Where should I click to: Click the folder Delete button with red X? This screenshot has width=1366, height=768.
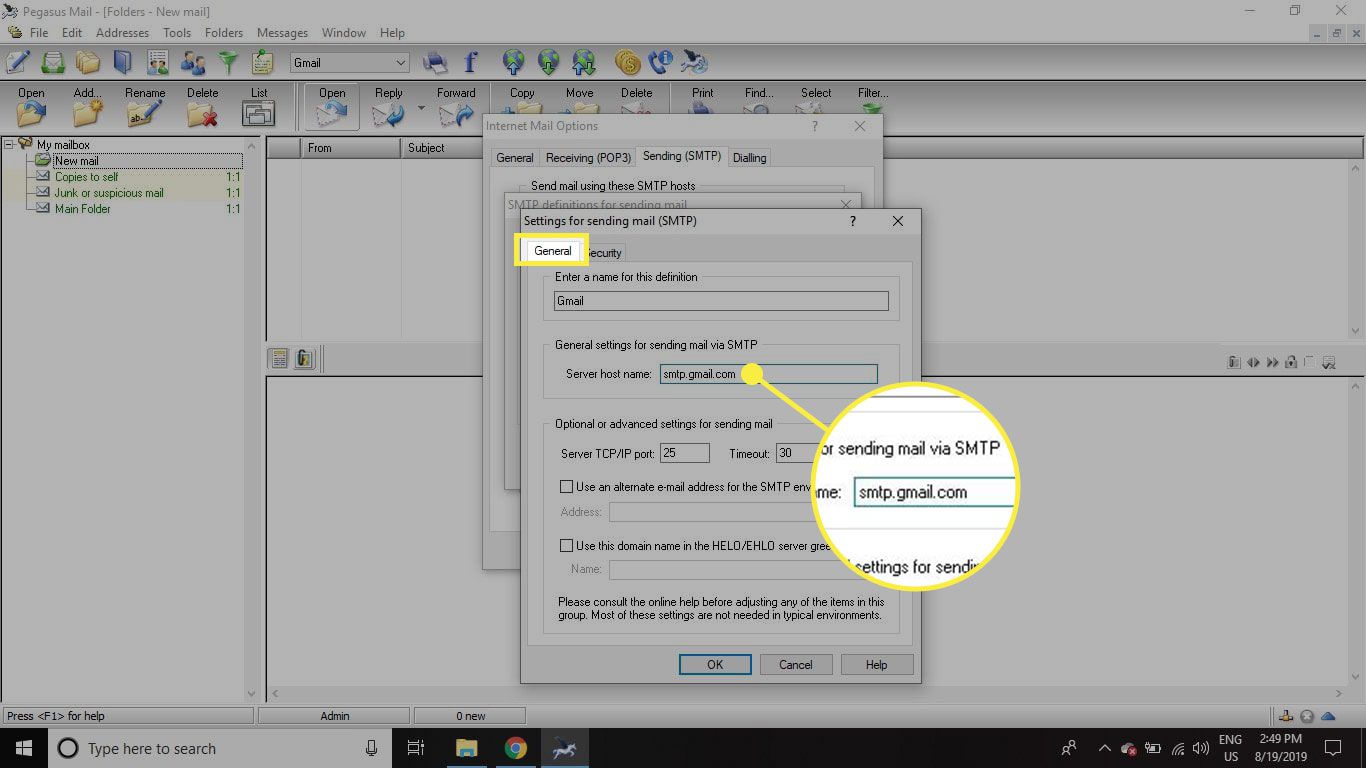202,107
